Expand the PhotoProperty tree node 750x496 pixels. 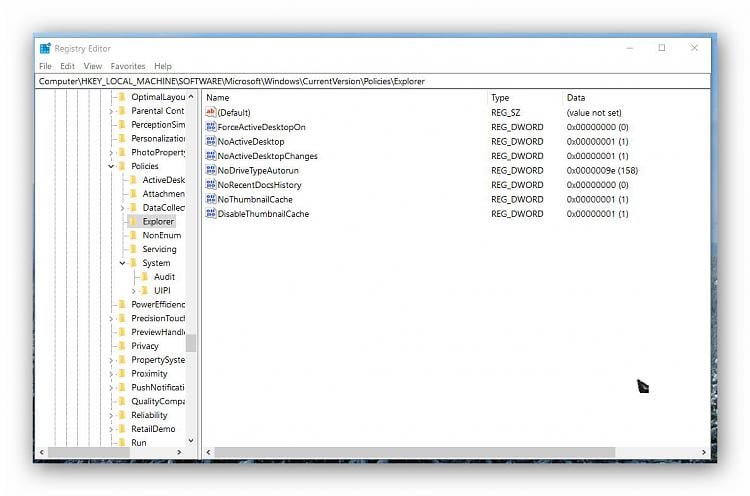[x=111, y=153]
